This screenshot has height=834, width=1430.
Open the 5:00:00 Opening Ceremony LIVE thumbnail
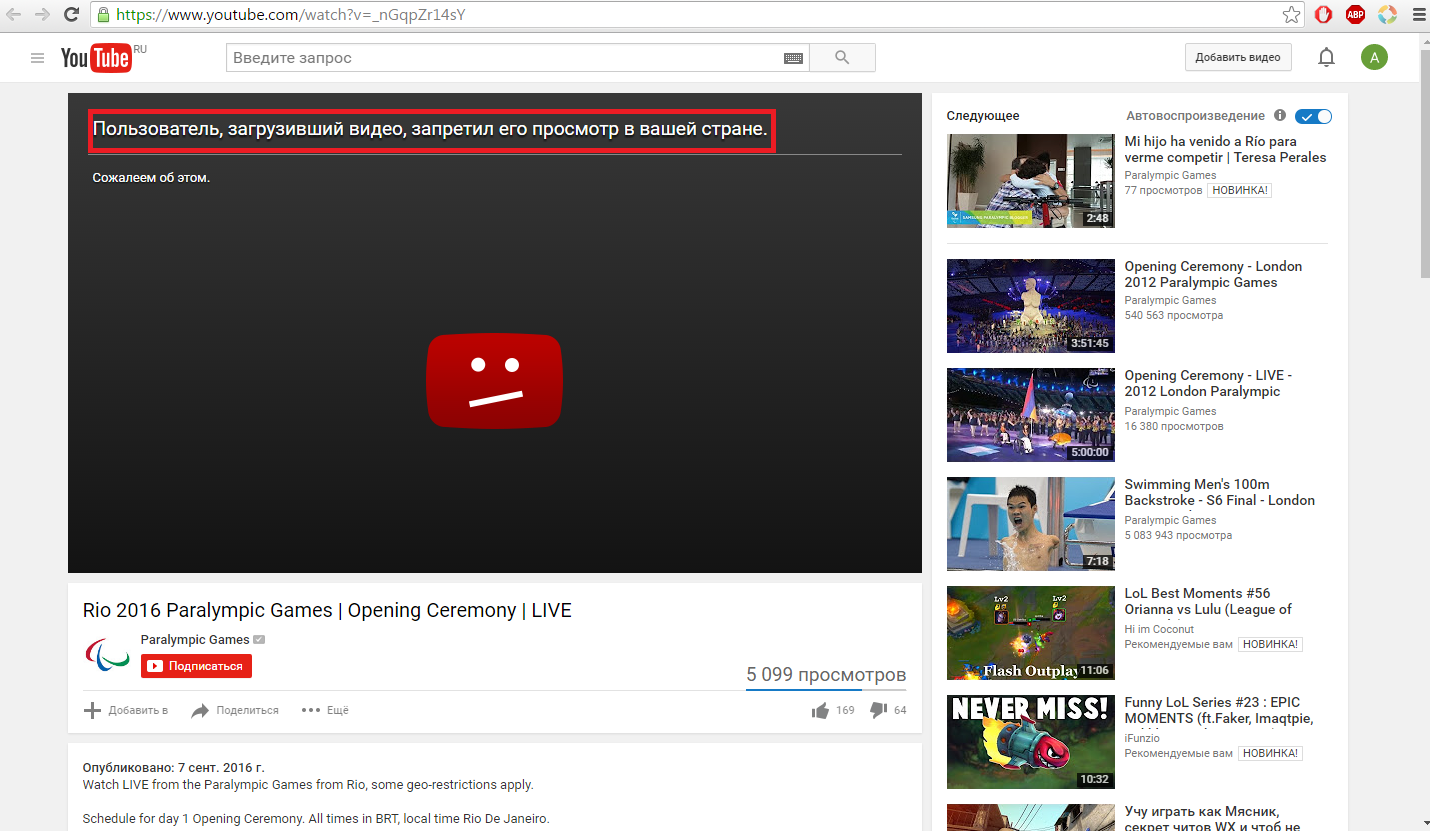(x=1031, y=415)
